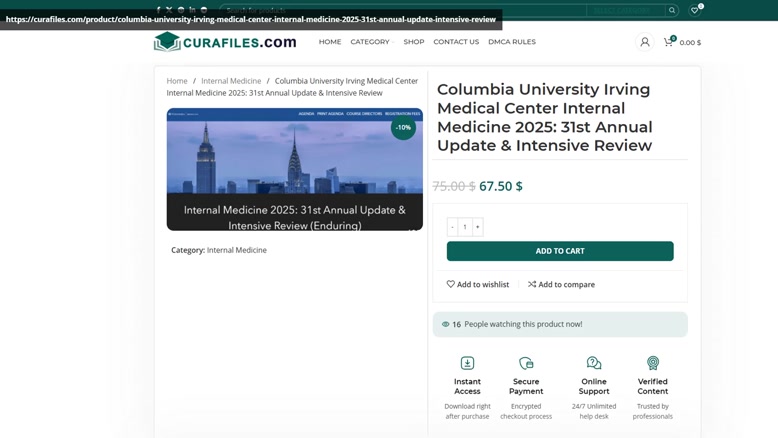Click 'Encrypted checkout process' text
Viewport: 778px width, 438px height.
[526, 411]
